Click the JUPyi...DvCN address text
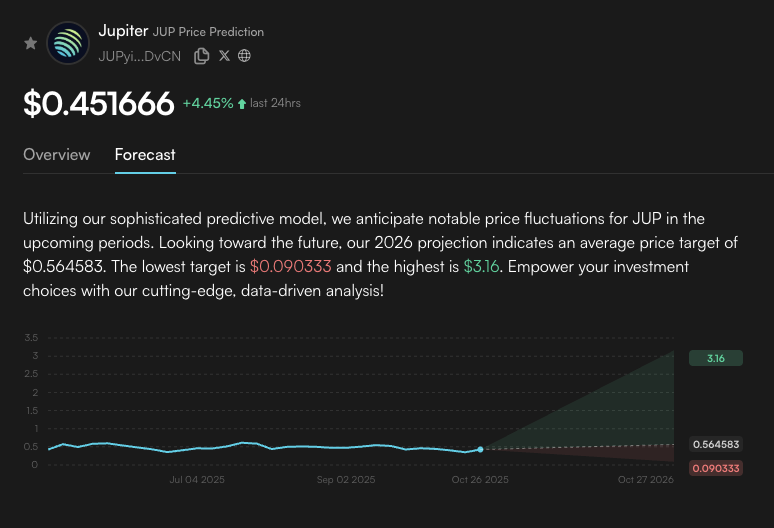The image size is (774, 528). pos(139,56)
